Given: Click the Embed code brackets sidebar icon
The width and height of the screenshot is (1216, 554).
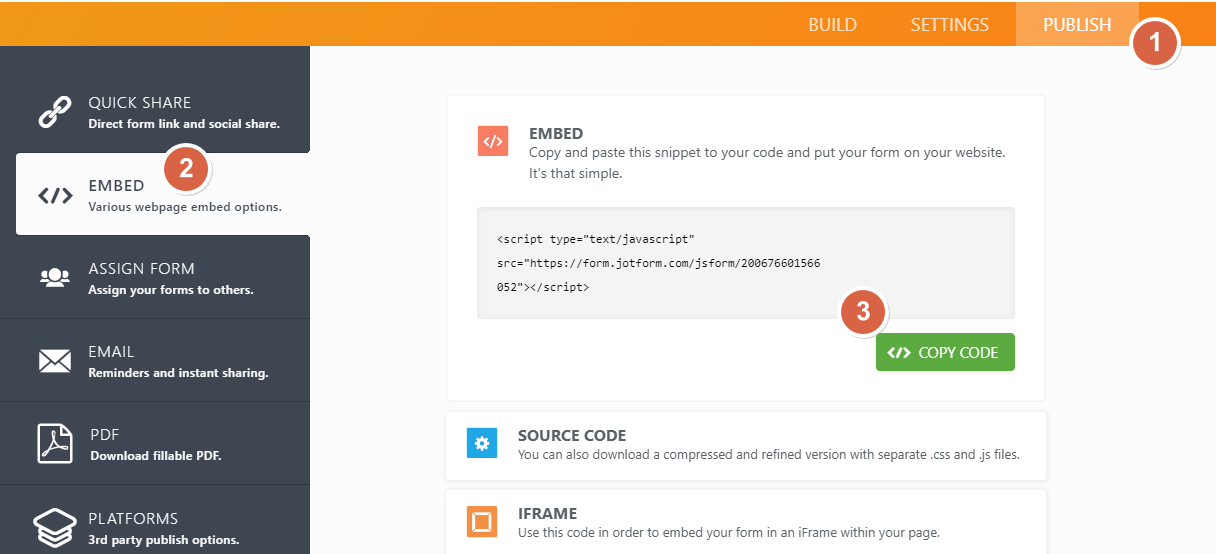Looking at the screenshot, I should [x=55, y=195].
